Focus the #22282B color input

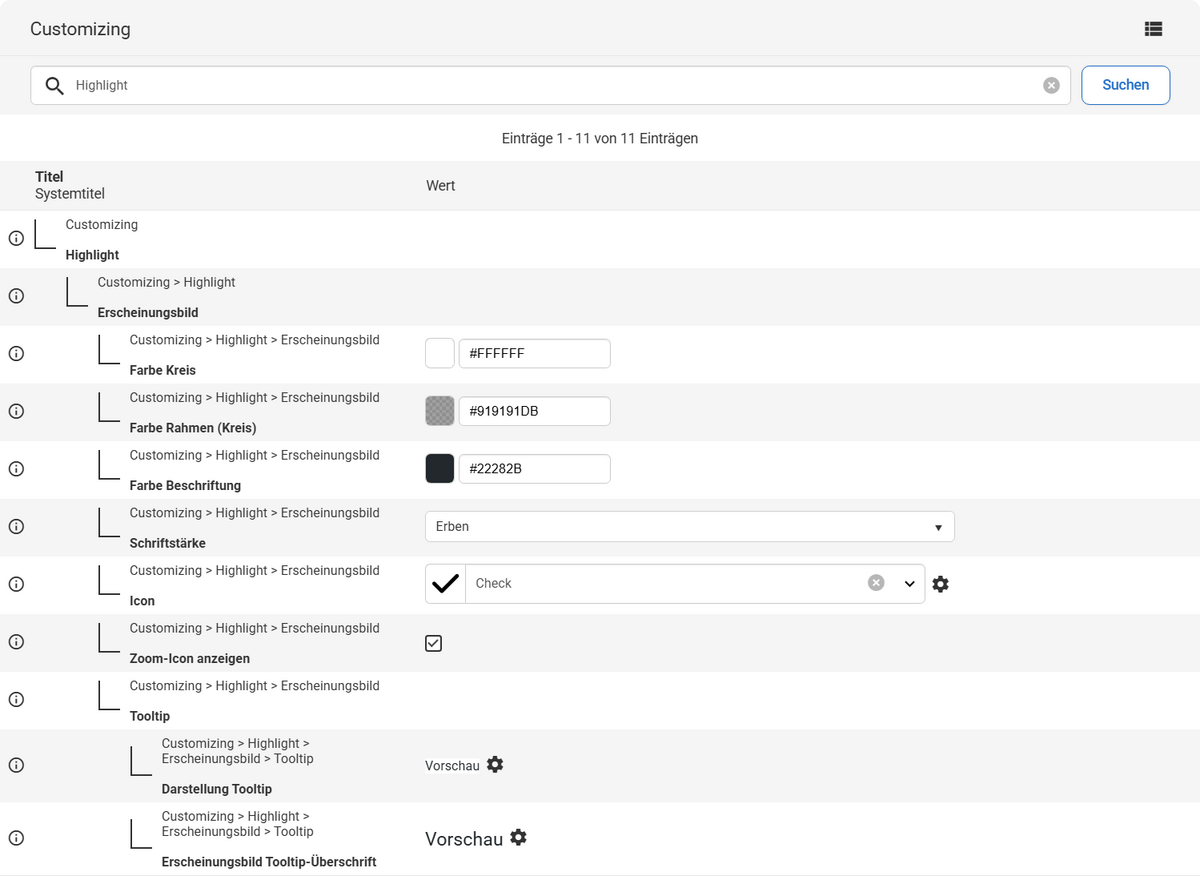coord(535,469)
